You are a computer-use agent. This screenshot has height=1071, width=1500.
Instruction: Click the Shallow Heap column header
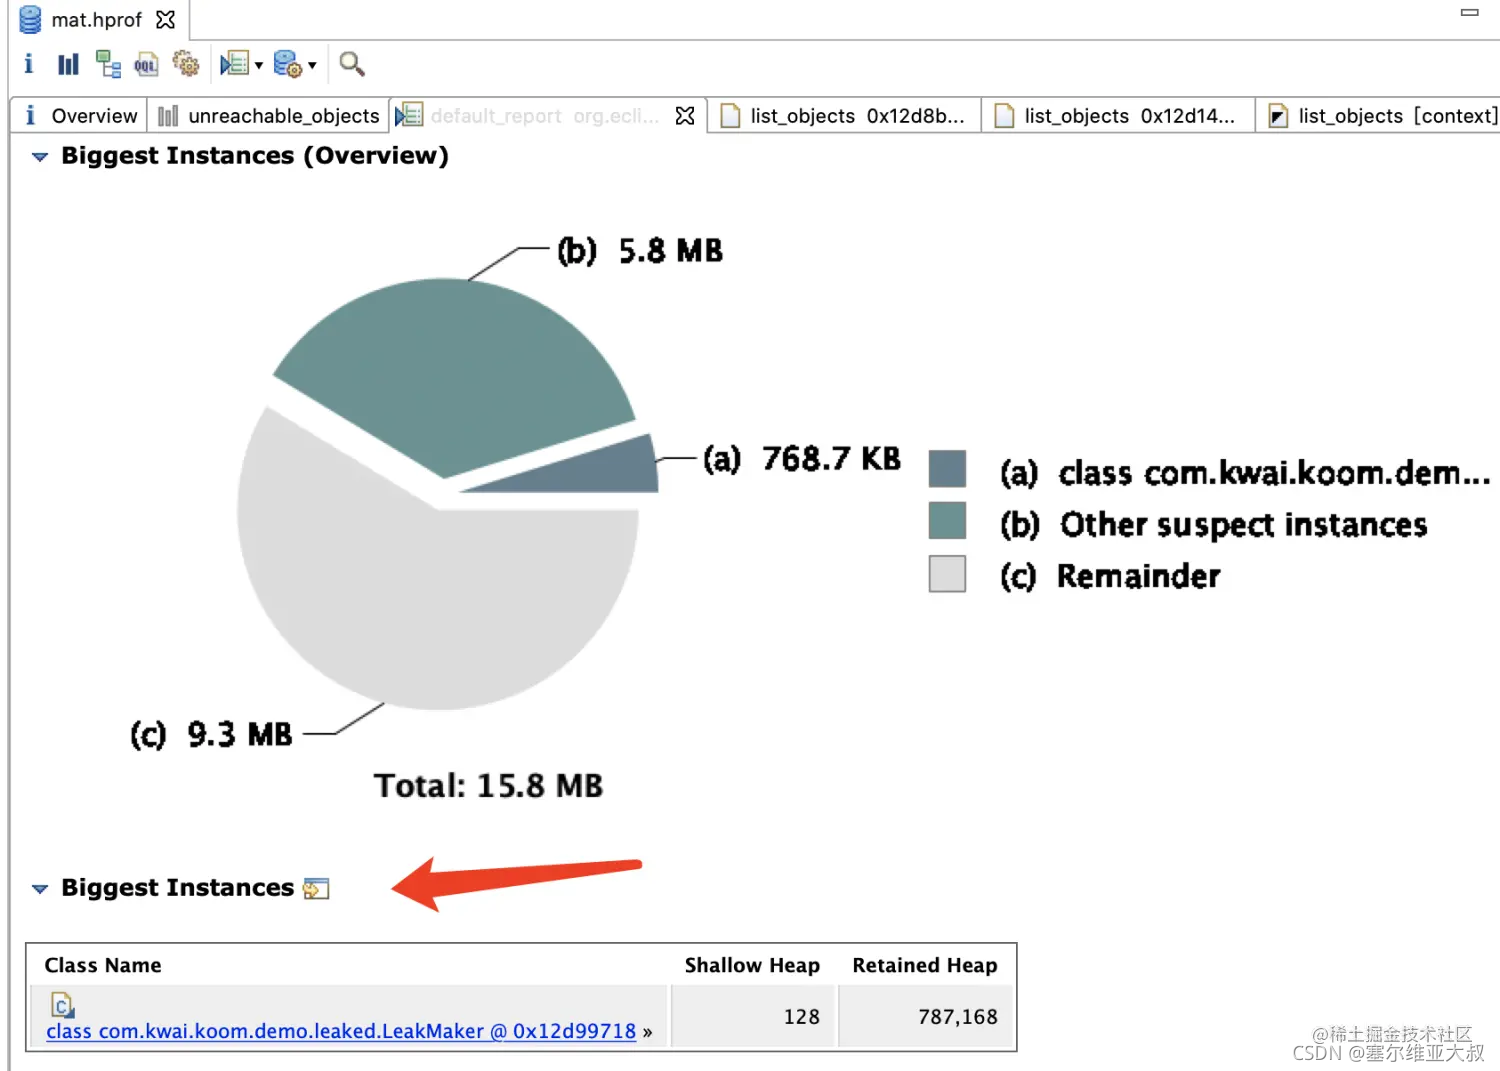[752, 965]
